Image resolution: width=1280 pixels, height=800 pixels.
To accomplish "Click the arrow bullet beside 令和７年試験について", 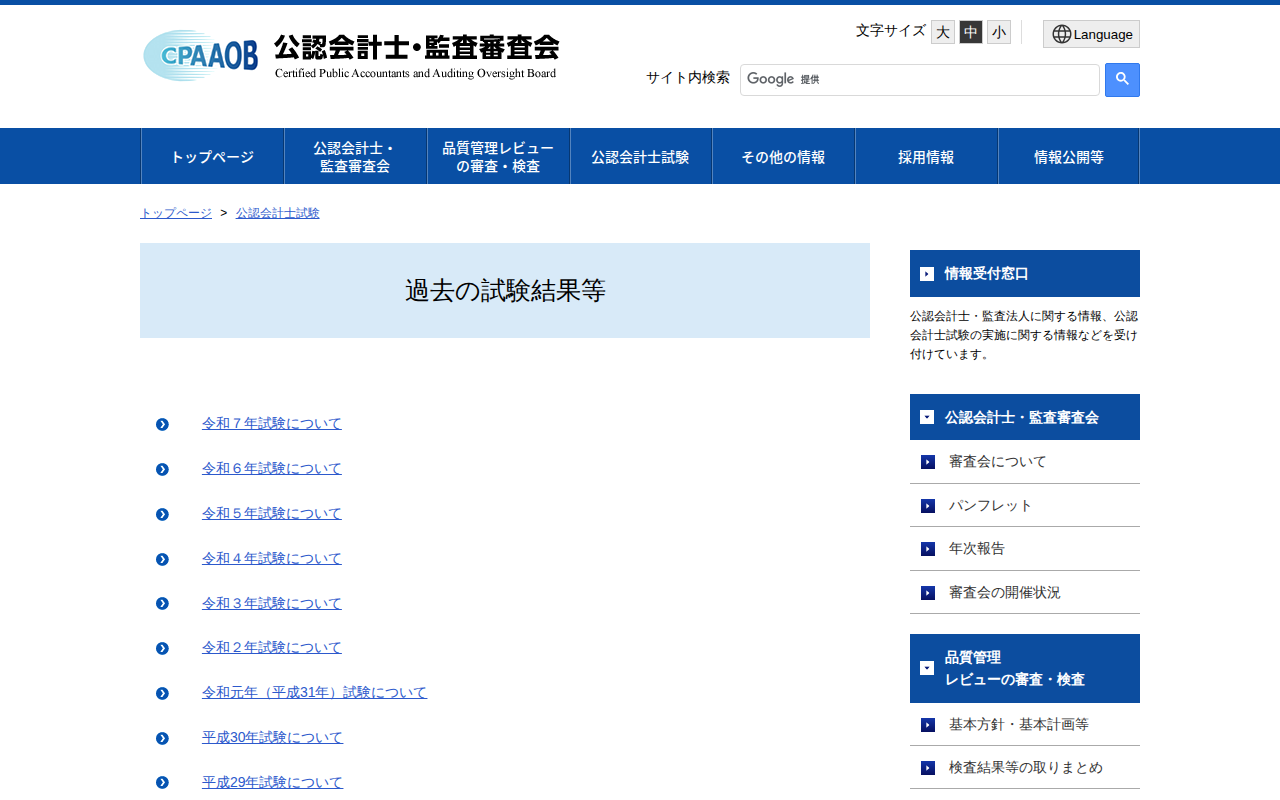I will 162,424.
